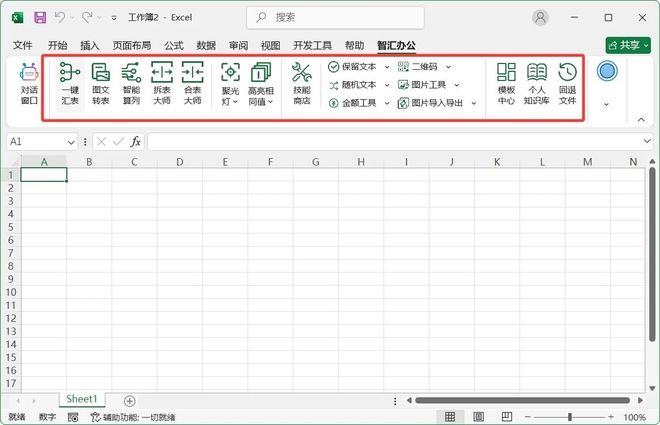Collapse the ribbon with the chevron

click(641, 120)
